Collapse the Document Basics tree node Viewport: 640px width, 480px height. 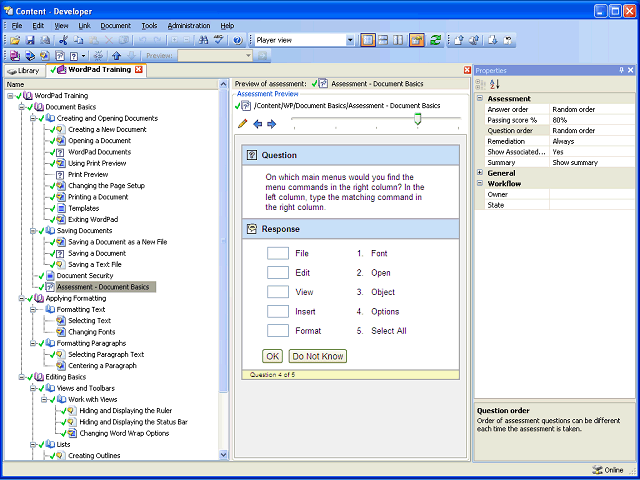pyautogui.click(x=22, y=107)
